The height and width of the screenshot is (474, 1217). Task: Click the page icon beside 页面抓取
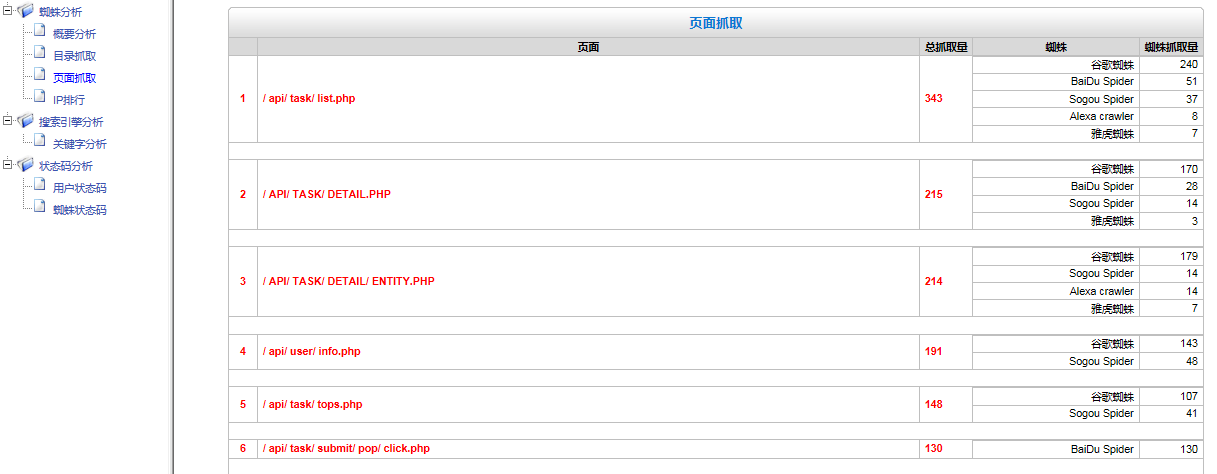point(40,76)
